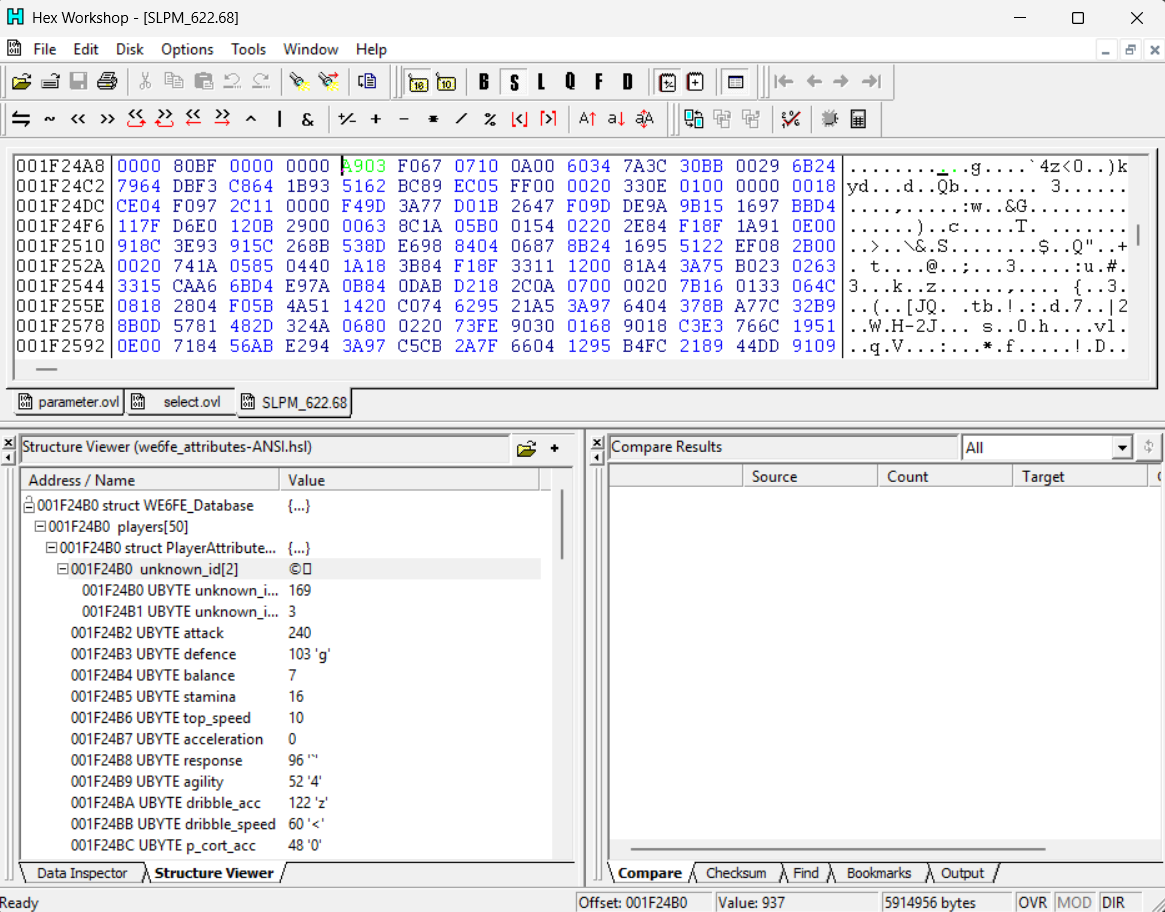1165x912 pixels.
Task: Set data type to Double (D)
Action: tap(628, 83)
